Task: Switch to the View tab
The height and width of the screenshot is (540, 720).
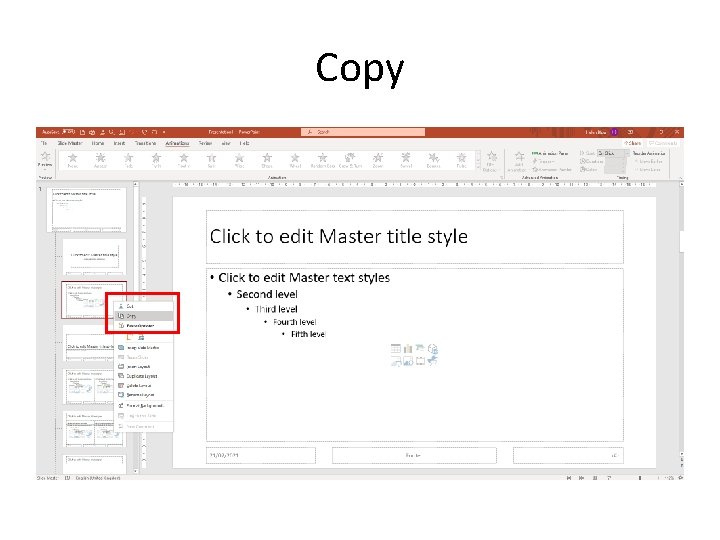Action: coord(226,143)
